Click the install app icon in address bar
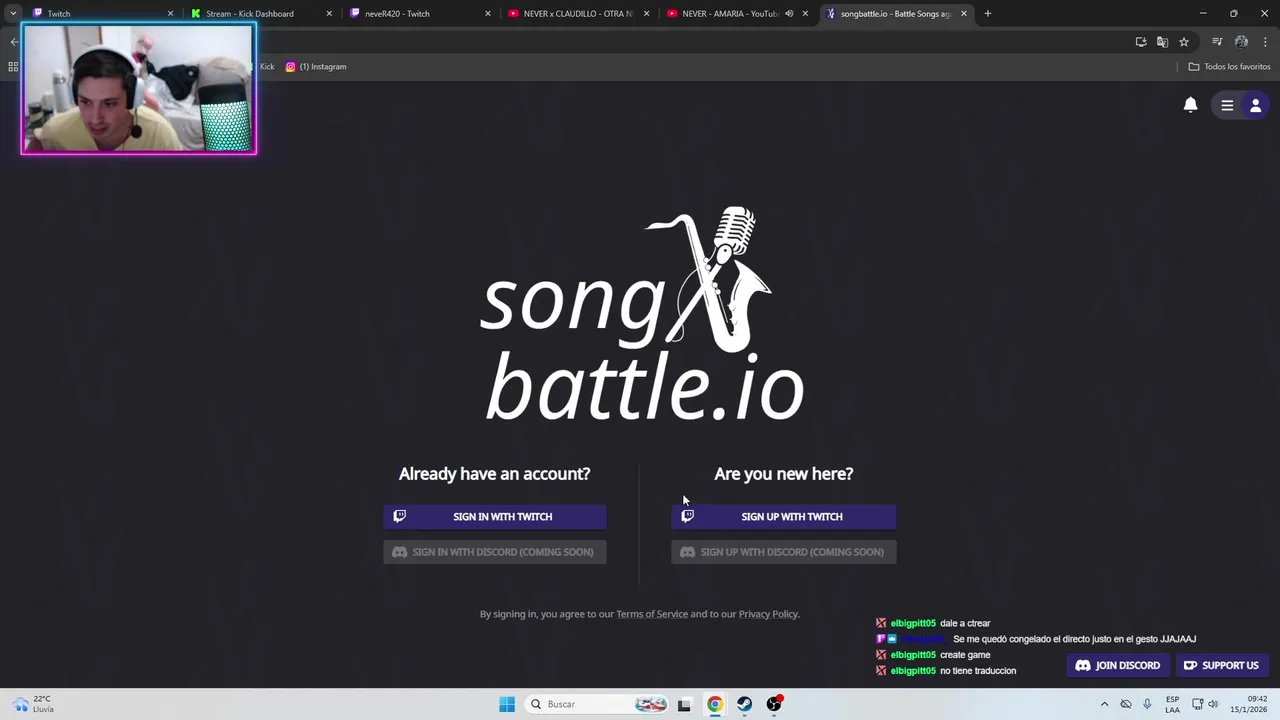Image resolution: width=1280 pixels, height=720 pixels. click(1141, 42)
